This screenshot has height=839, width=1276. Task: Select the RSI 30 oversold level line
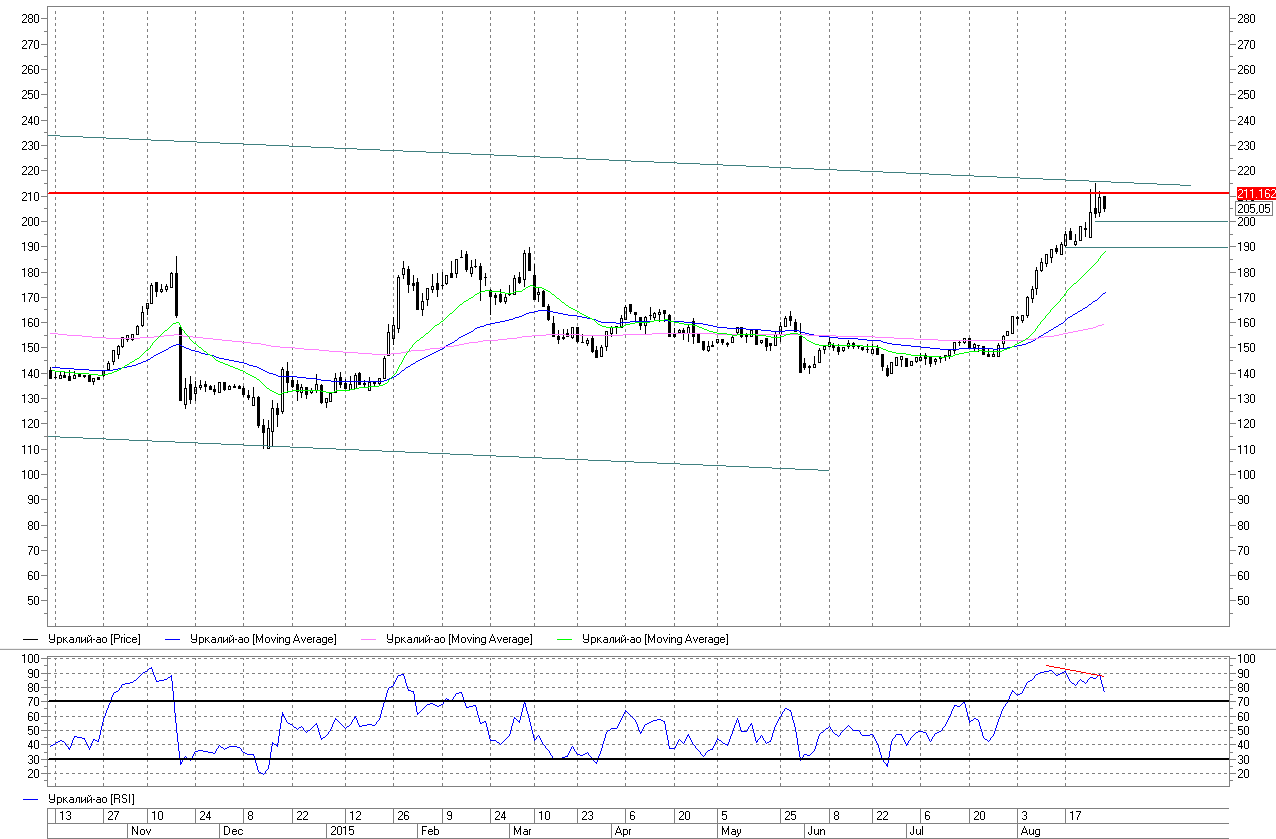(x=600, y=759)
